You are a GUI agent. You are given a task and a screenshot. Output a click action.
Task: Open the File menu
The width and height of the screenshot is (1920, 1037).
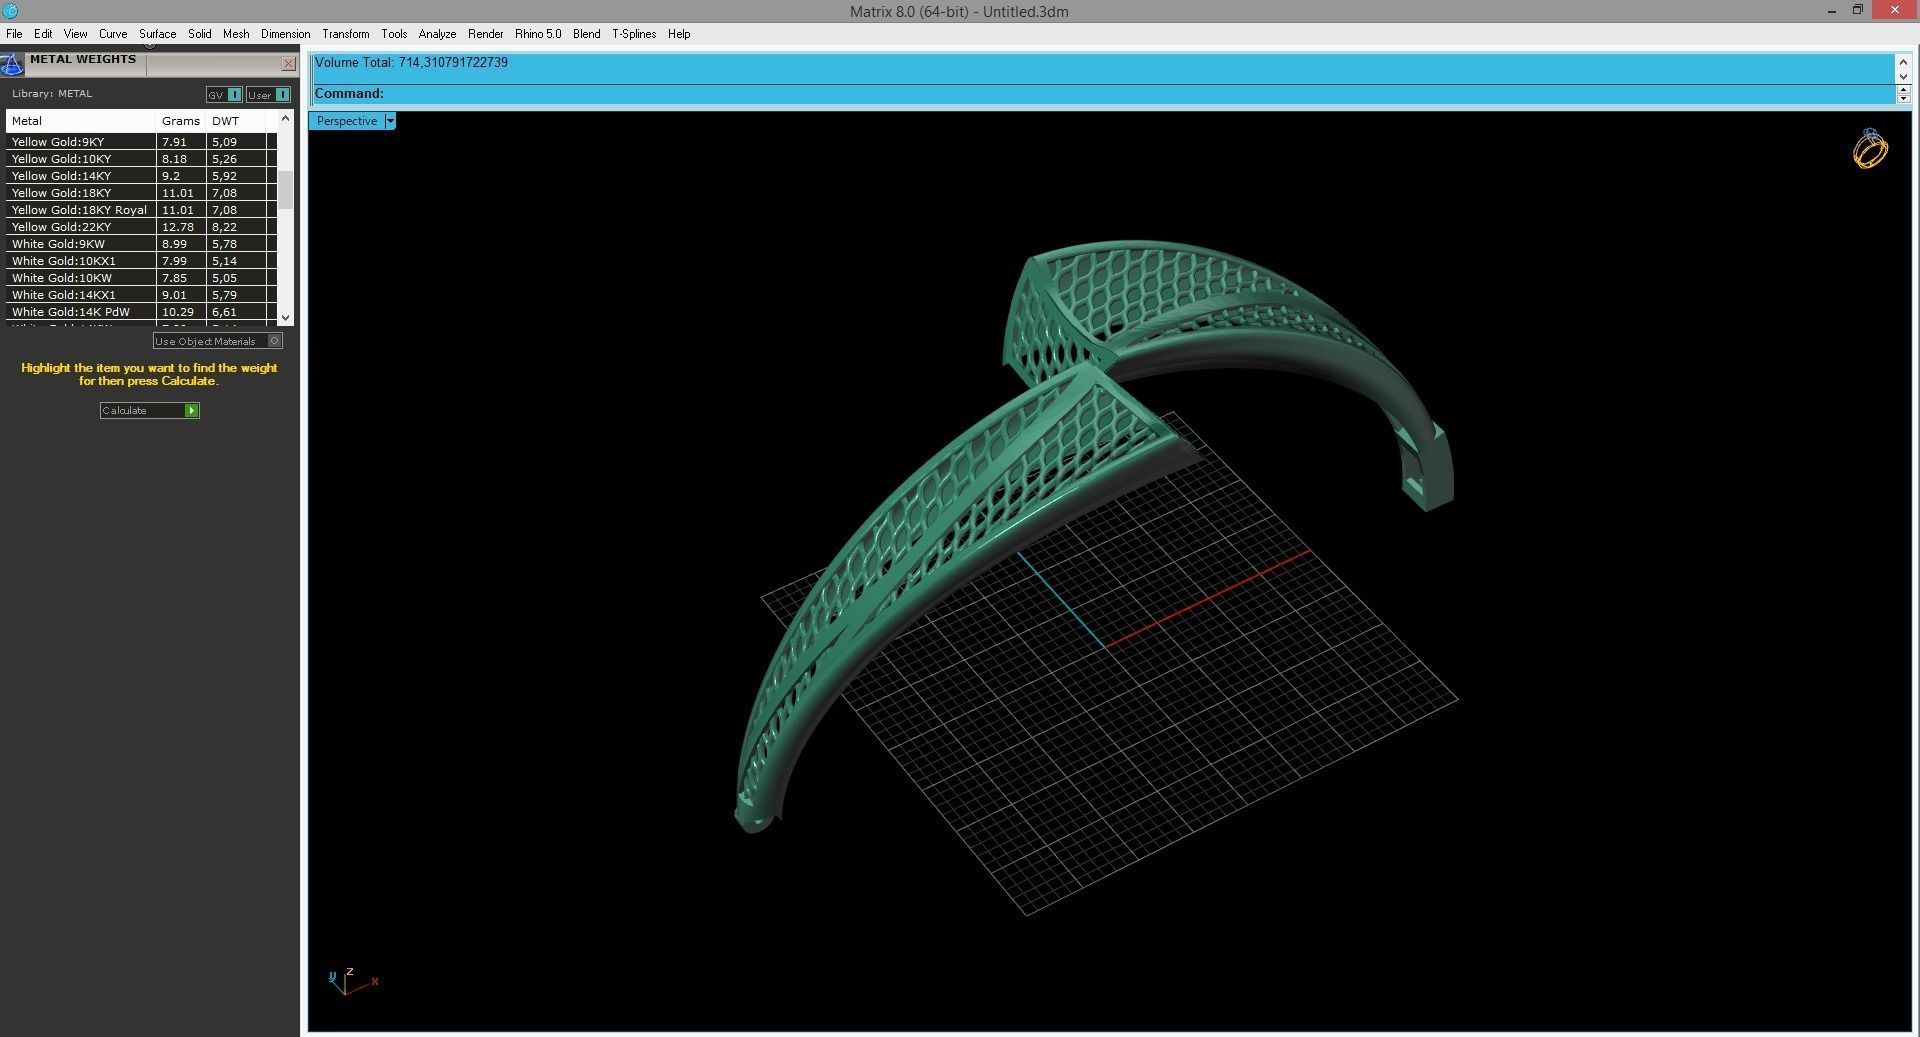(14, 34)
